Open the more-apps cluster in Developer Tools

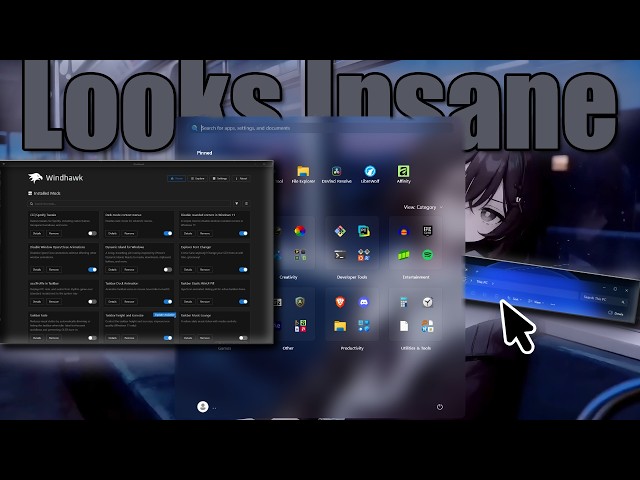tap(364, 255)
